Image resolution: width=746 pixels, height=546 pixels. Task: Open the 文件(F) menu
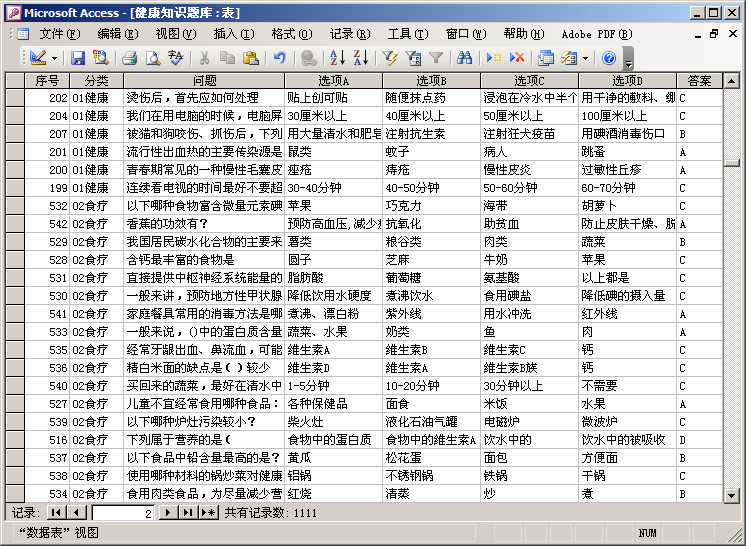(x=60, y=34)
